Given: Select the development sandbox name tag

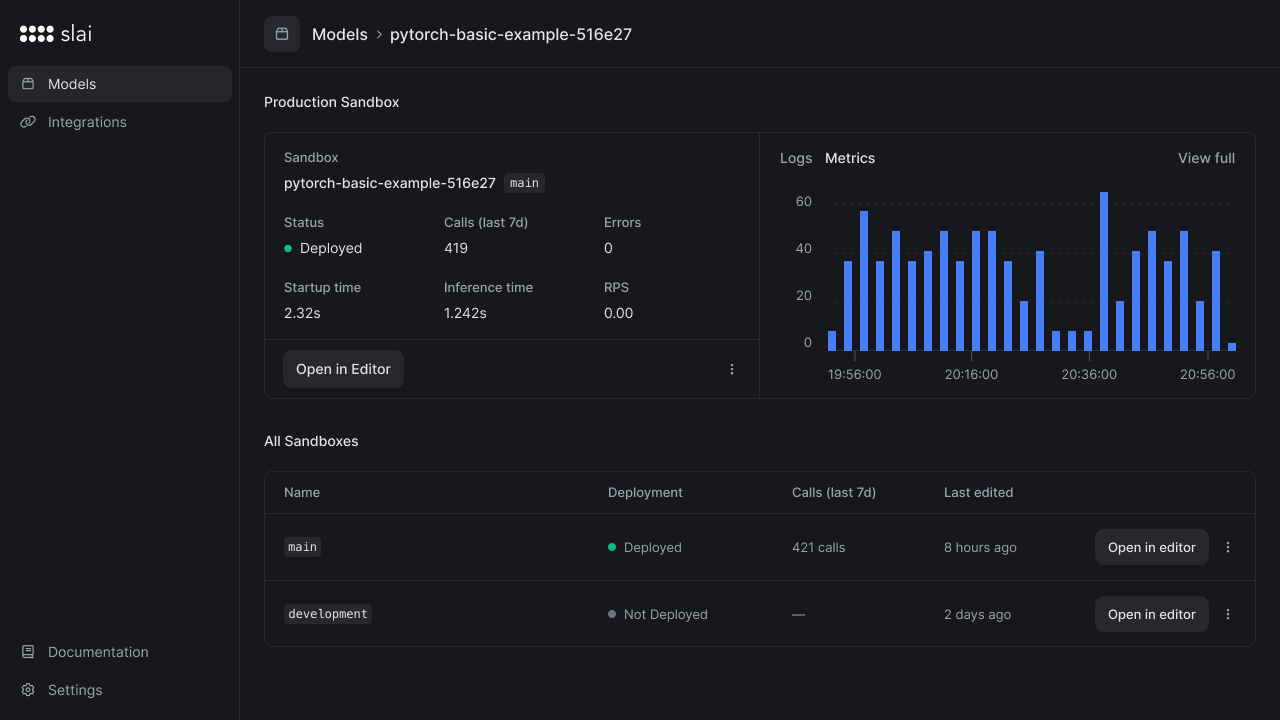Looking at the screenshot, I should [328, 614].
